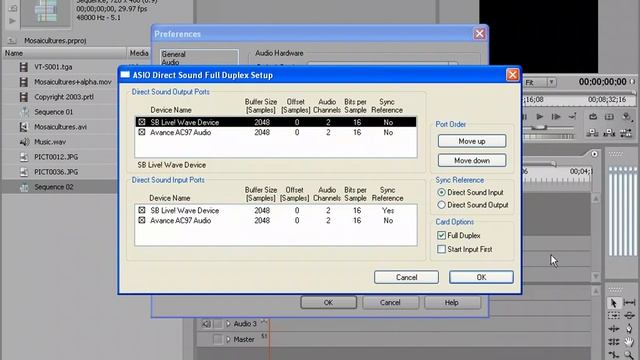This screenshot has height=360, width=640.
Task: Toggle input SB Live! Wave Device checkbox
Action: pos(142,210)
